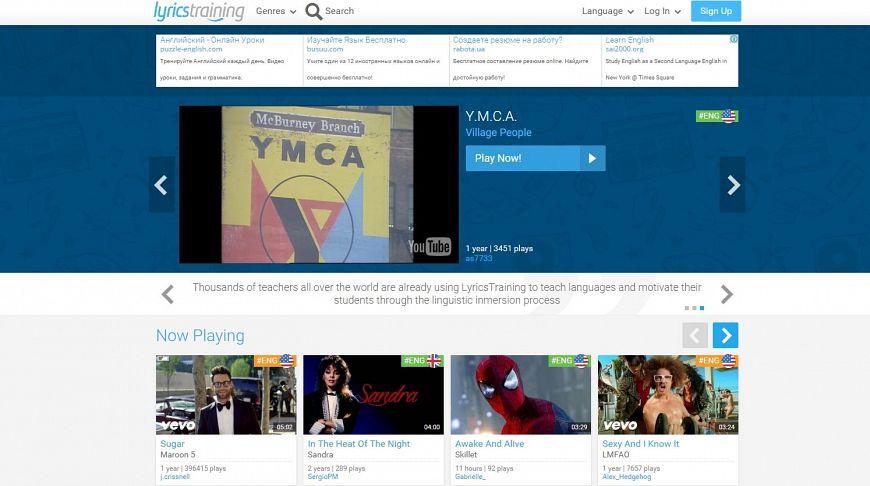Open Awake And Alive title link
870x486 pixels.
489,444
